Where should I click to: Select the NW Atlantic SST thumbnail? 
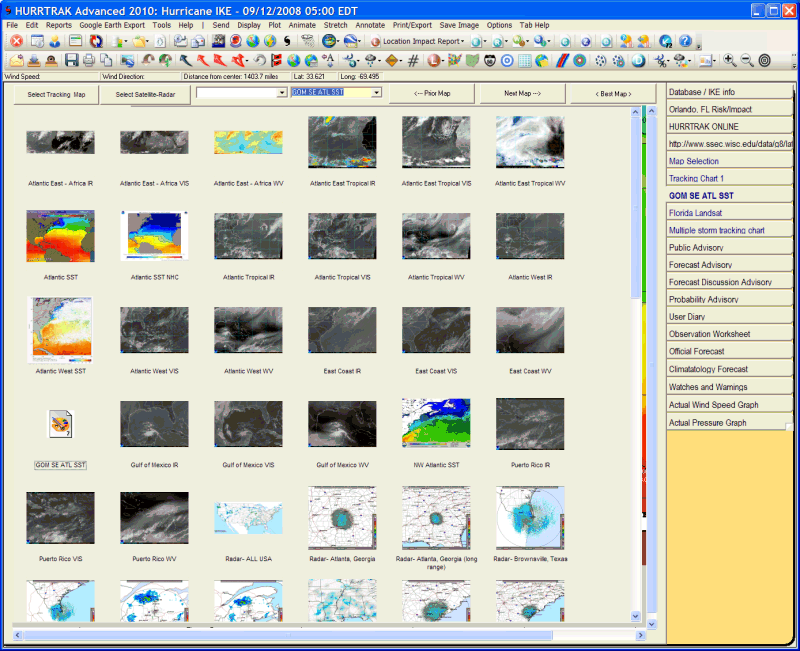pos(435,423)
